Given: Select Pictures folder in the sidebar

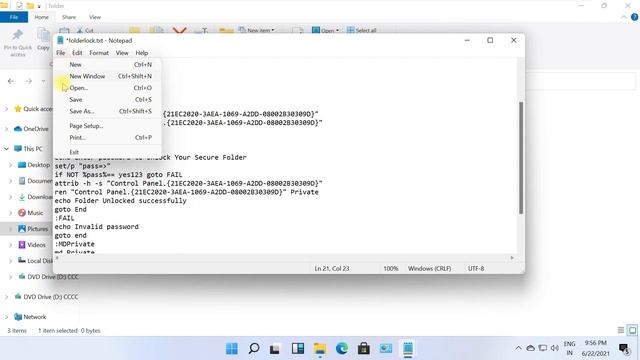Looking at the screenshot, I should [x=33, y=229].
